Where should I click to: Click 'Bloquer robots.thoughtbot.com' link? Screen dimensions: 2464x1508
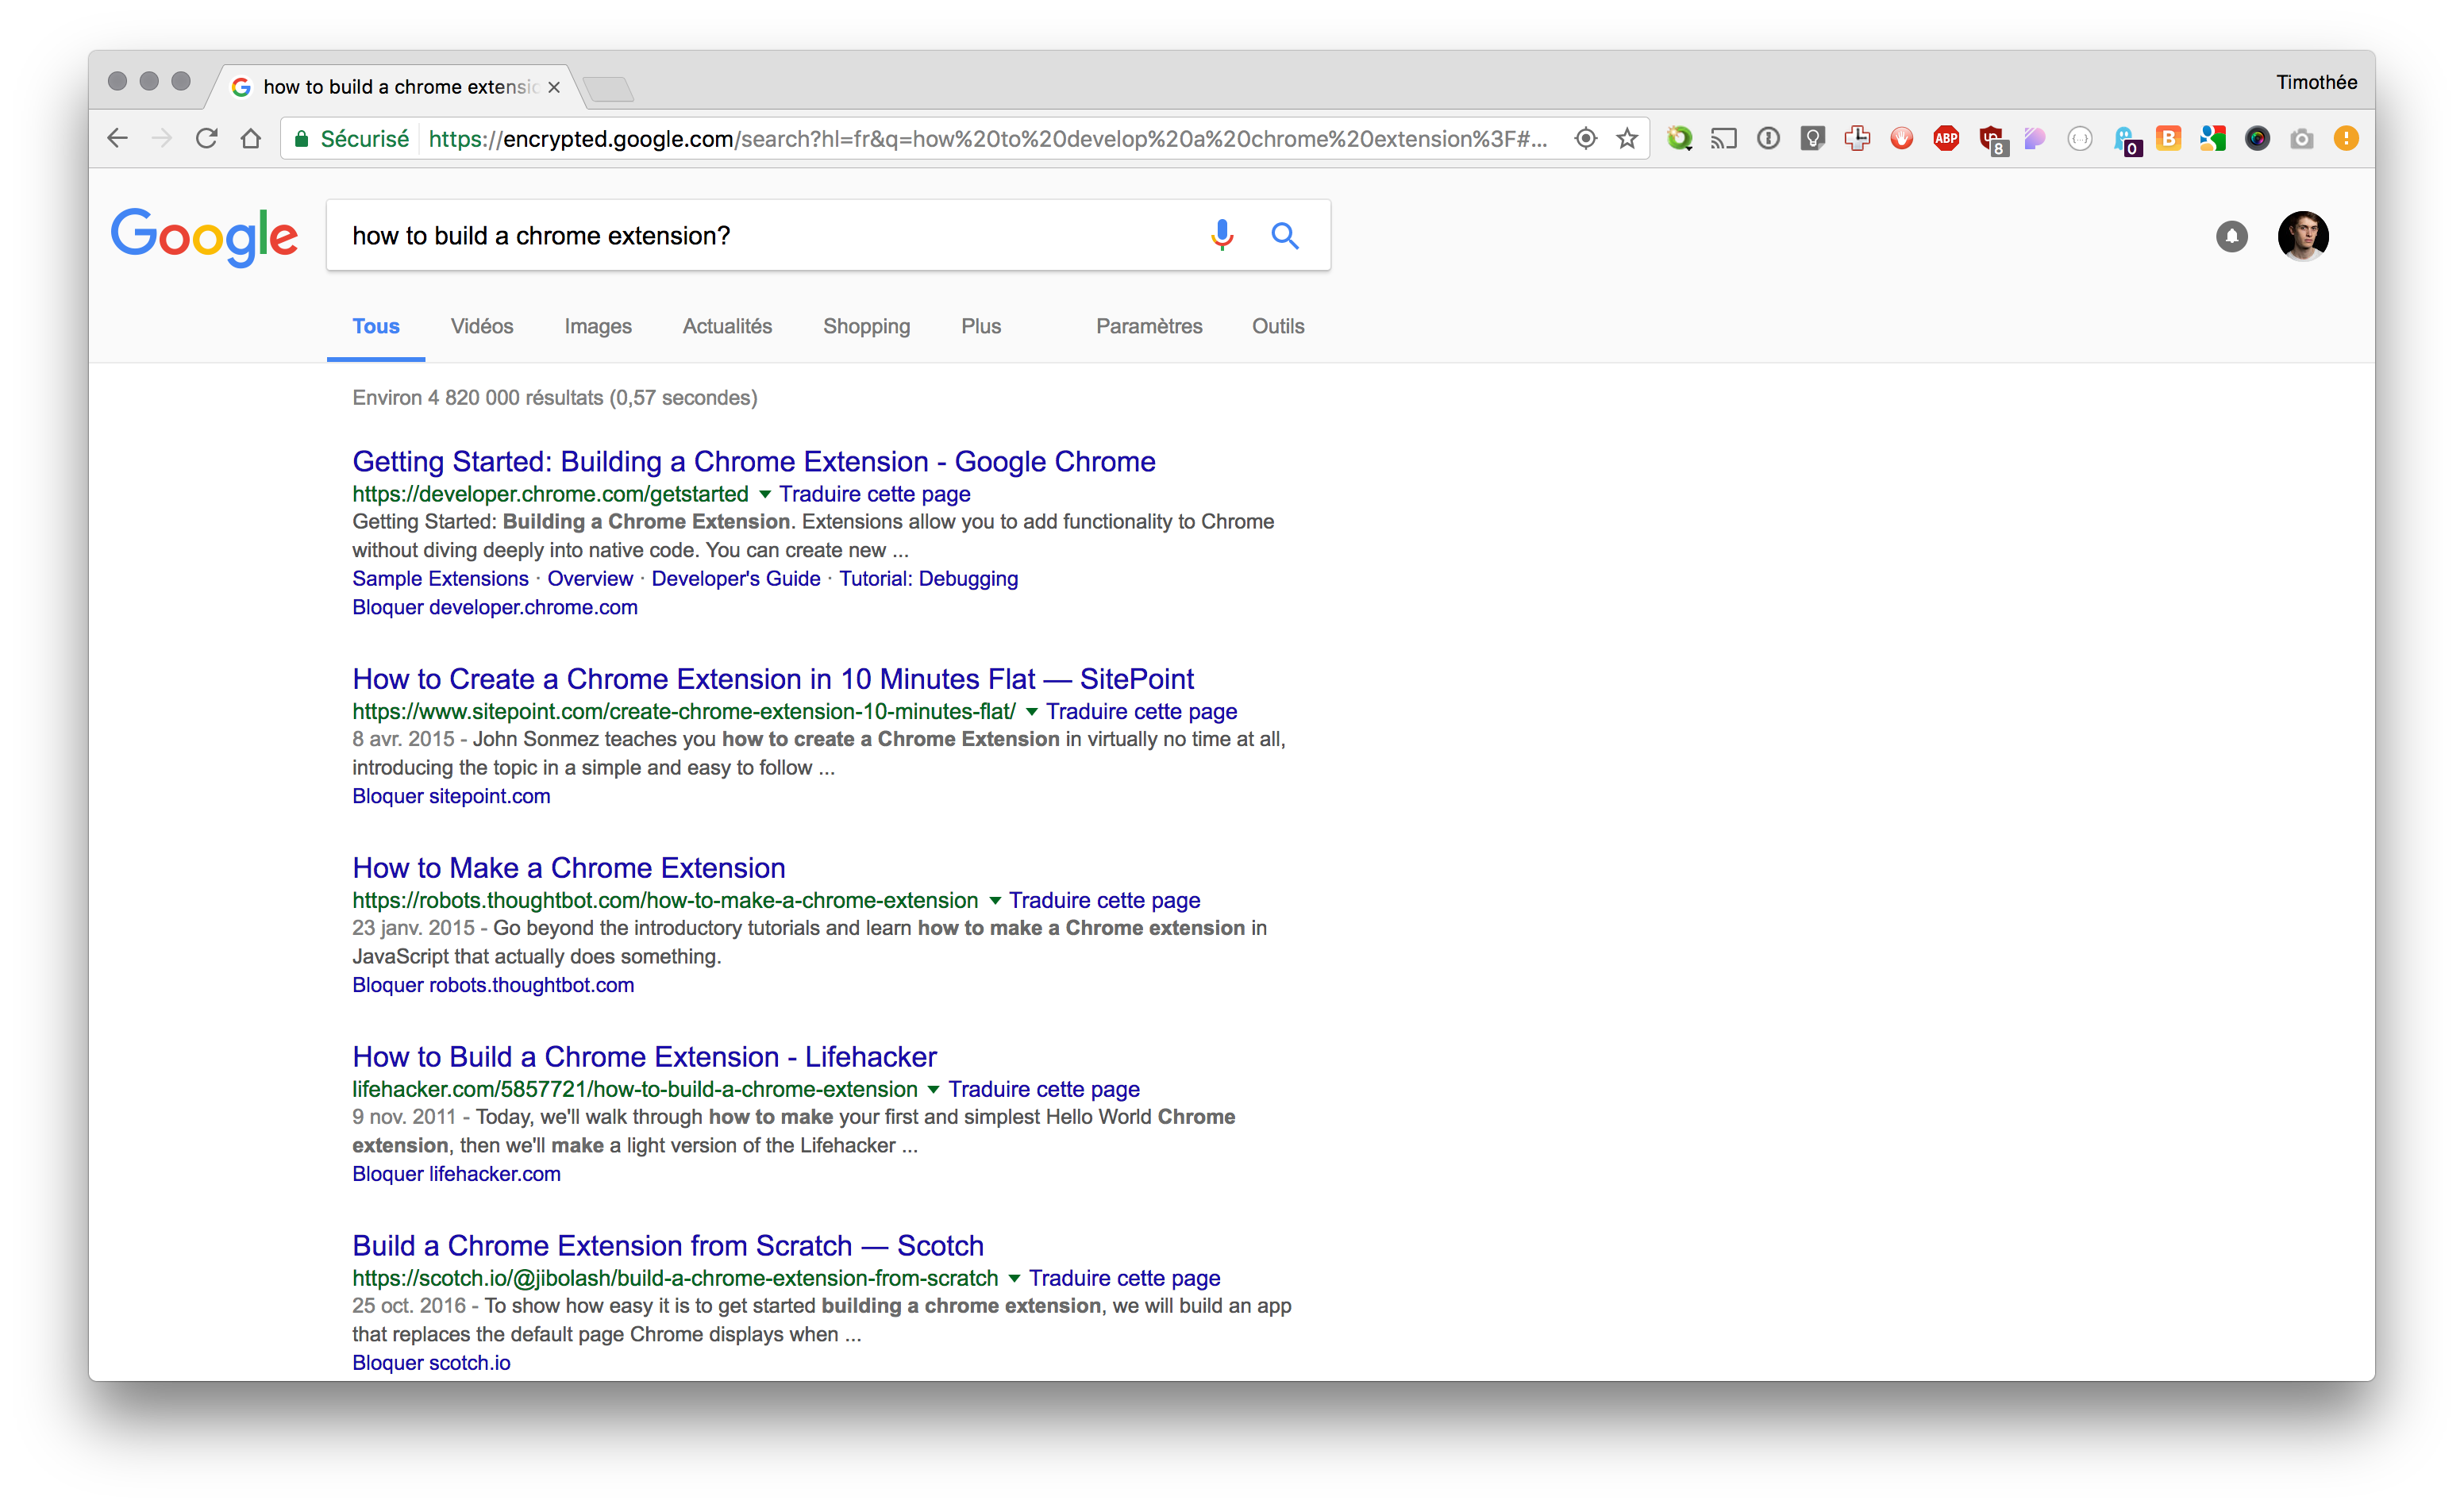click(493, 986)
